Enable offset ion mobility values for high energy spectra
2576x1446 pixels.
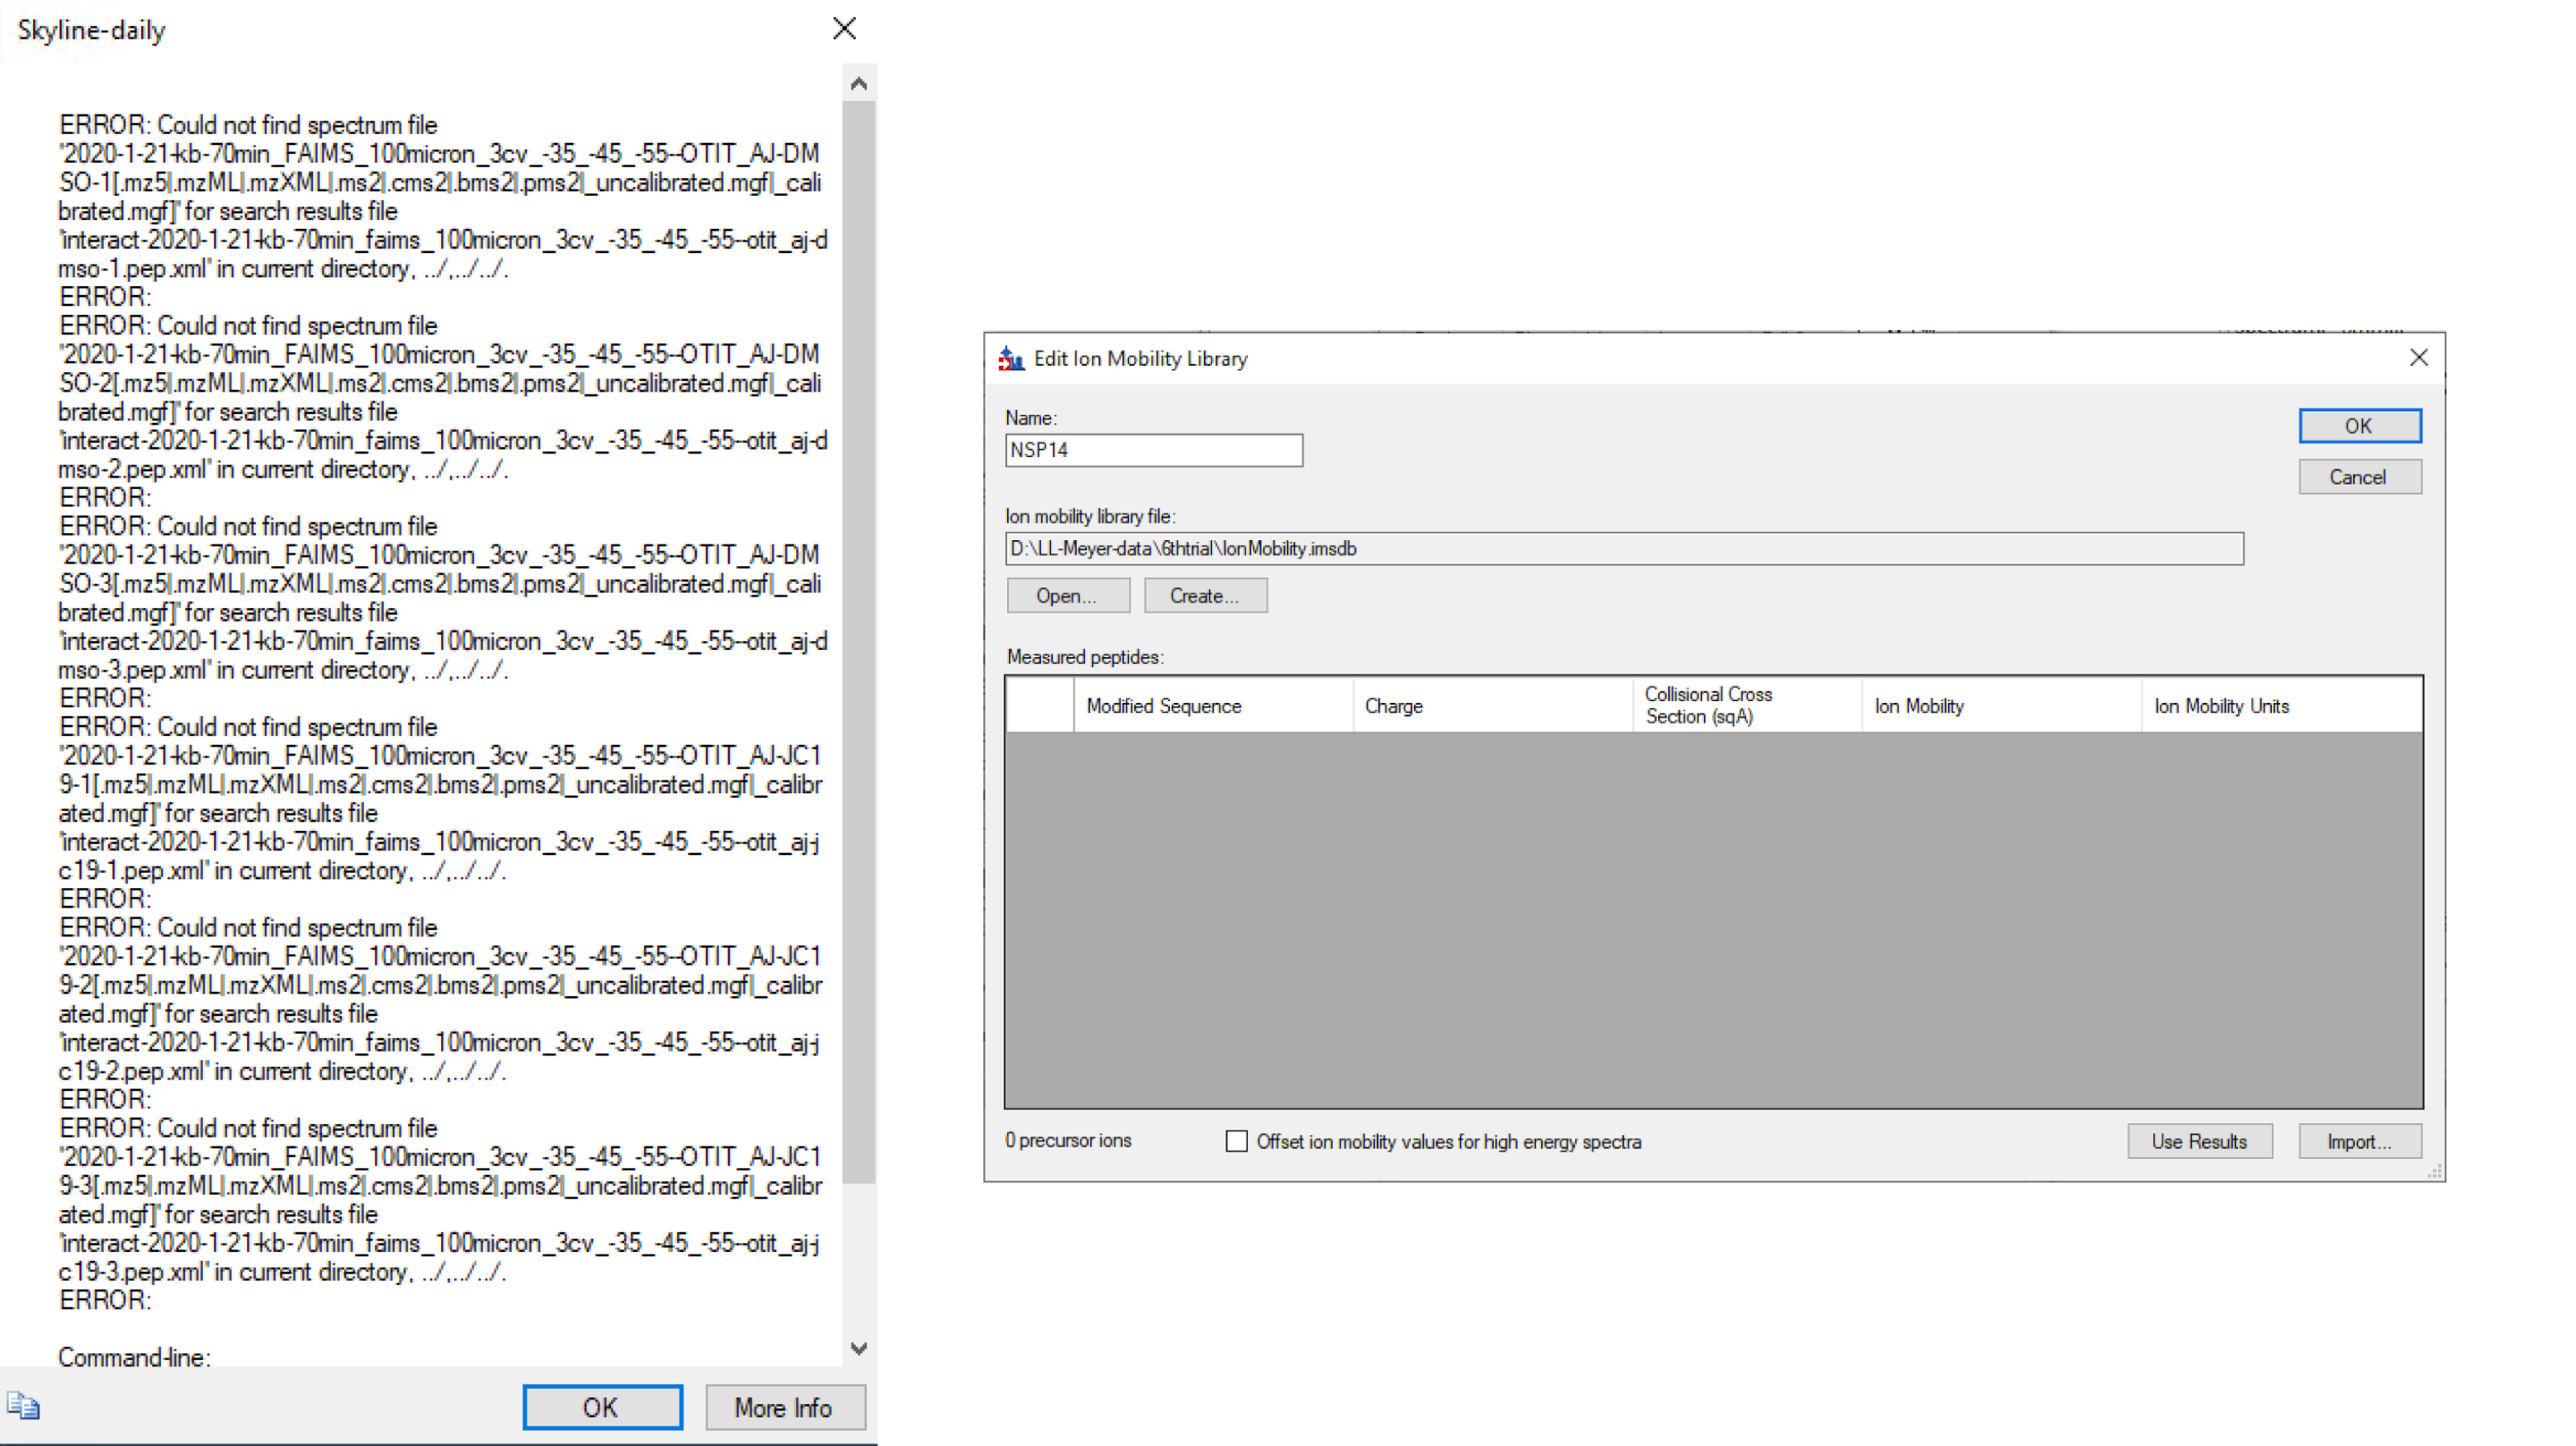1237,1141
